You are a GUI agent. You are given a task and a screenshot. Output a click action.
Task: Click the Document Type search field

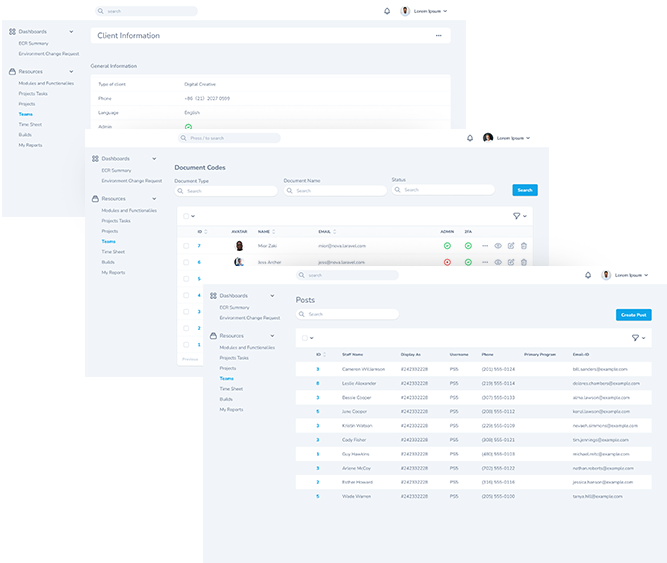(225, 190)
